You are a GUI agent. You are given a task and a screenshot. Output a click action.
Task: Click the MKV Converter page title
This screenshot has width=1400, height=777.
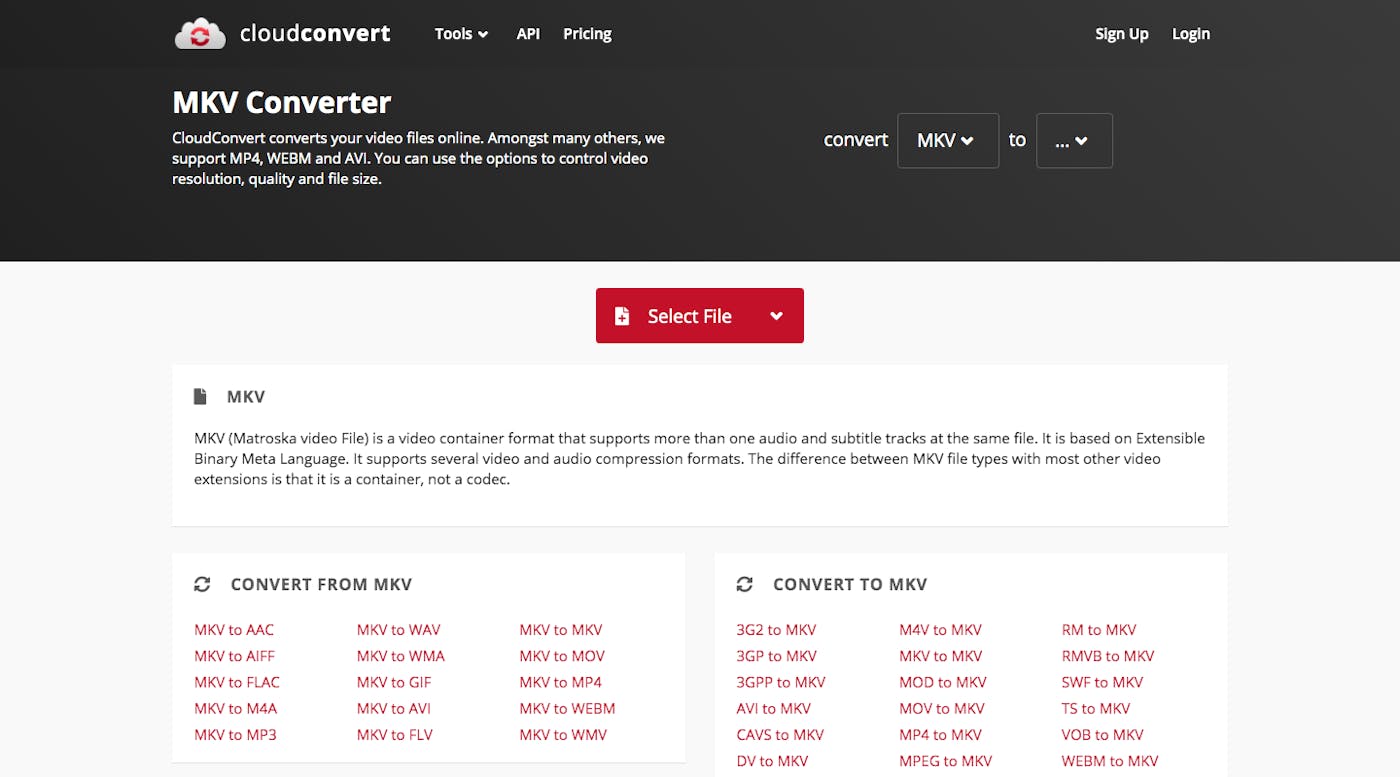[x=282, y=102]
